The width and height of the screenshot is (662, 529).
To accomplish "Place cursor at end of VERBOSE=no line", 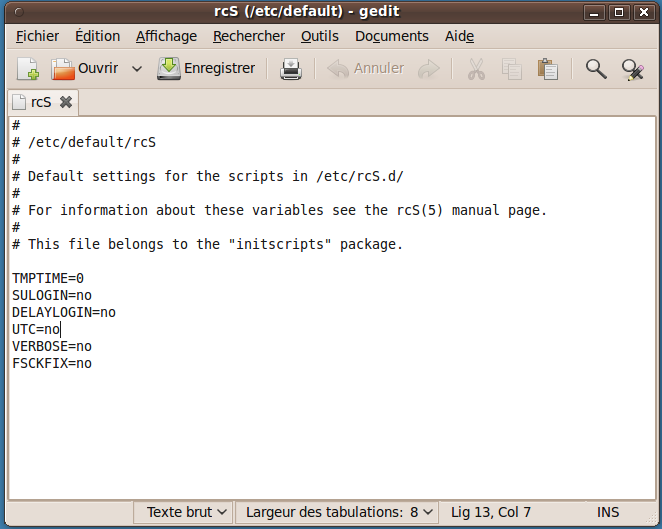I will pyautogui.click(x=93, y=346).
